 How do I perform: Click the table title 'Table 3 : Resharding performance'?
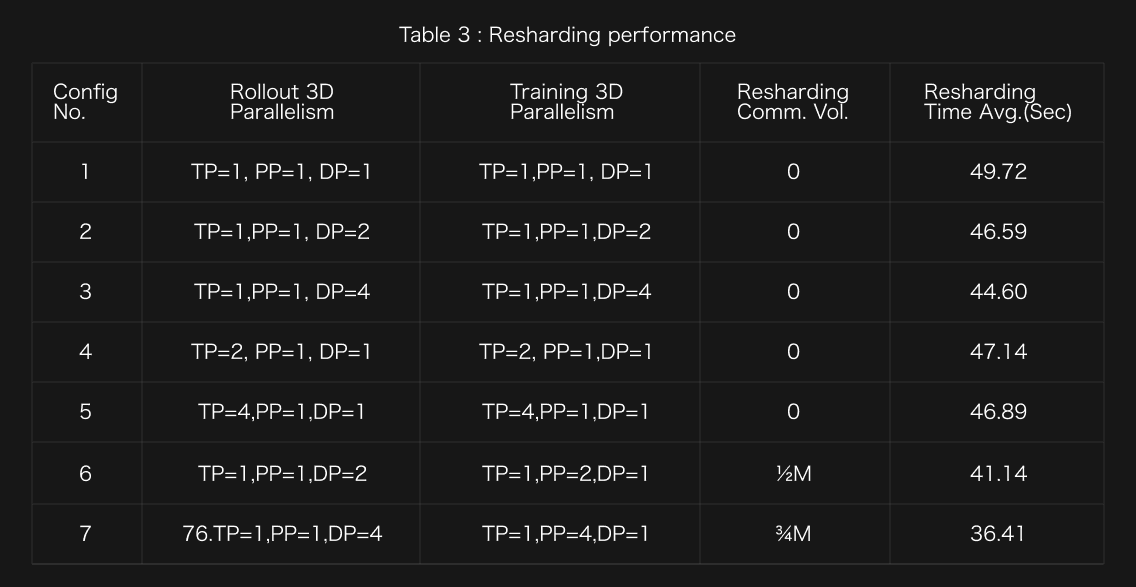point(567,35)
